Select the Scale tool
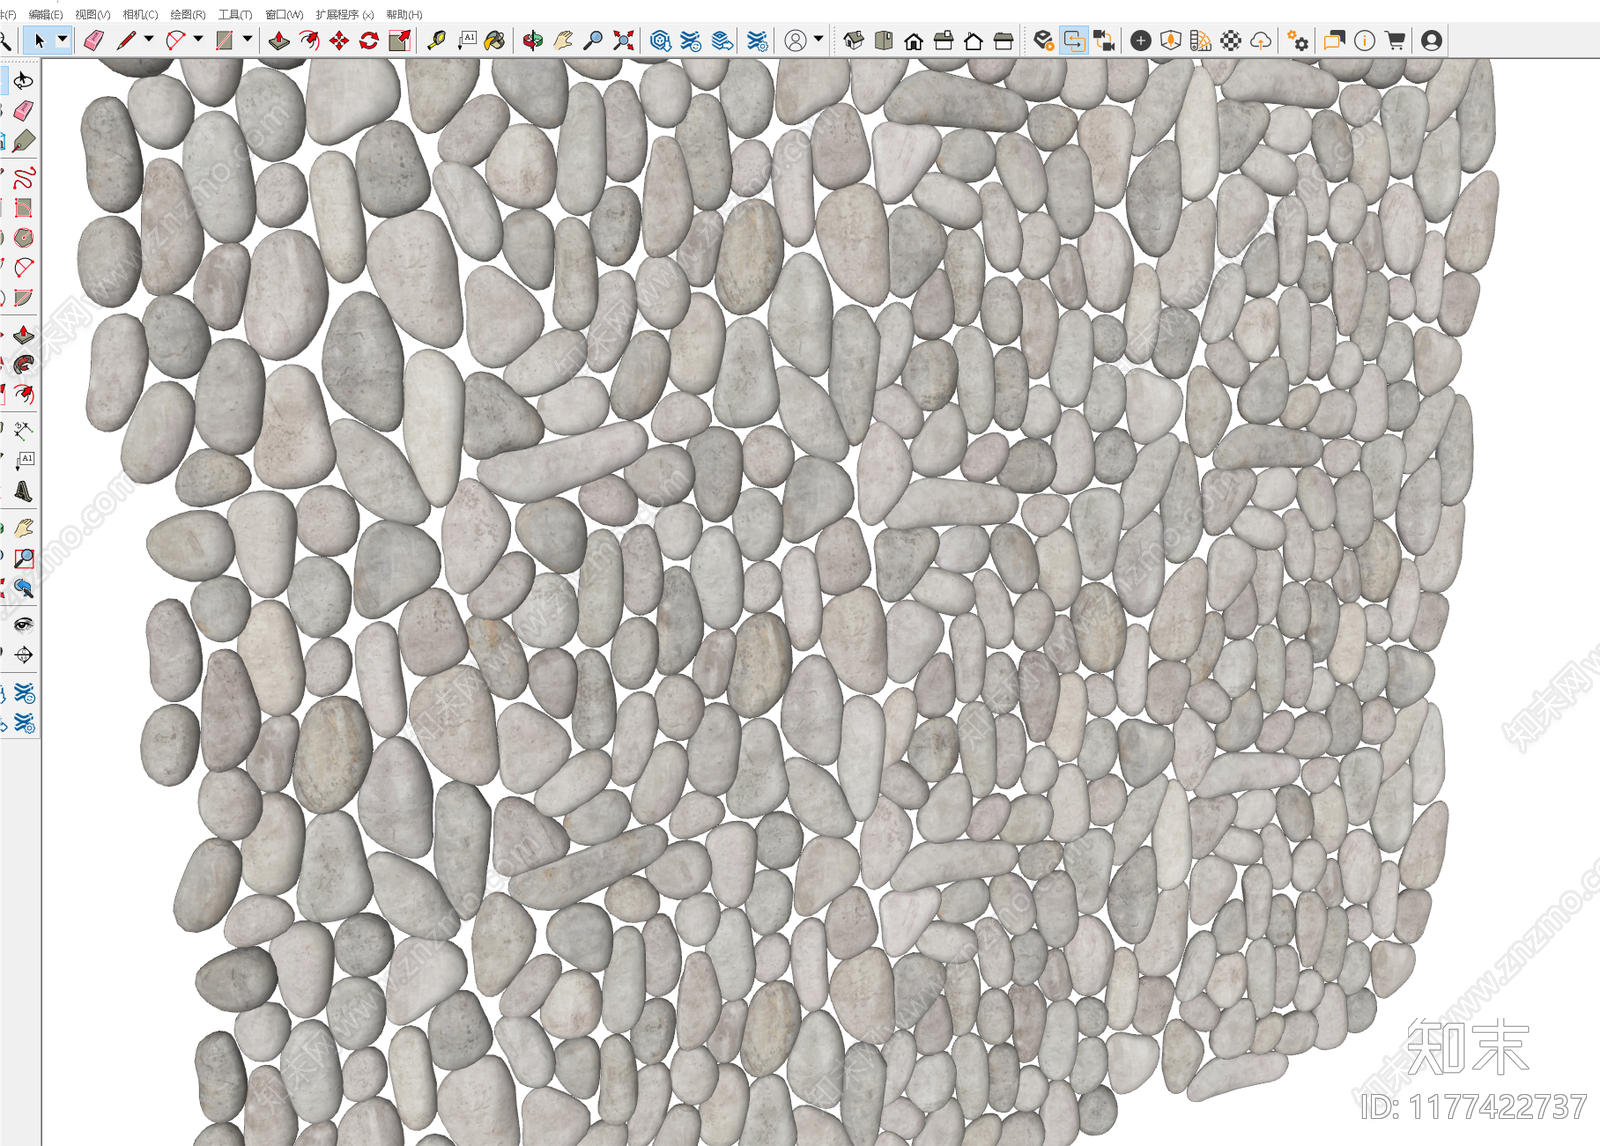This screenshot has width=1600, height=1146. tap(399, 41)
